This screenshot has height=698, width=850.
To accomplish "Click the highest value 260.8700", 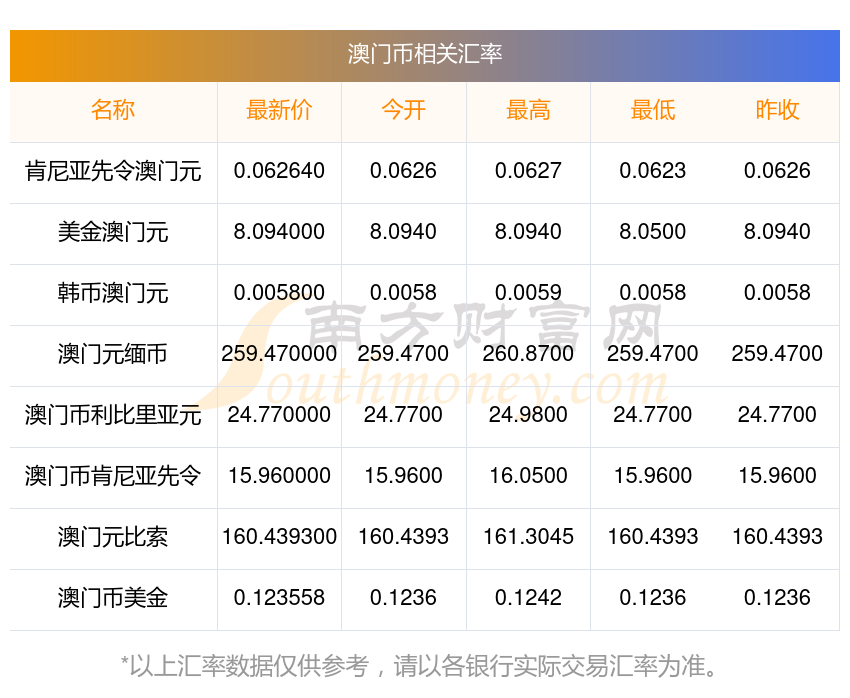I will click(x=528, y=354).
